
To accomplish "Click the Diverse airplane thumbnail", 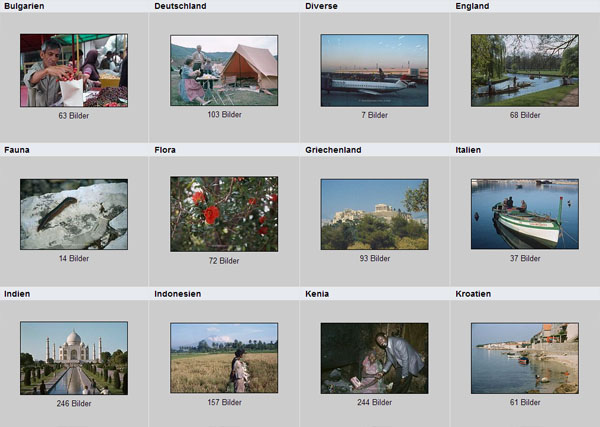I will click(x=374, y=70).
